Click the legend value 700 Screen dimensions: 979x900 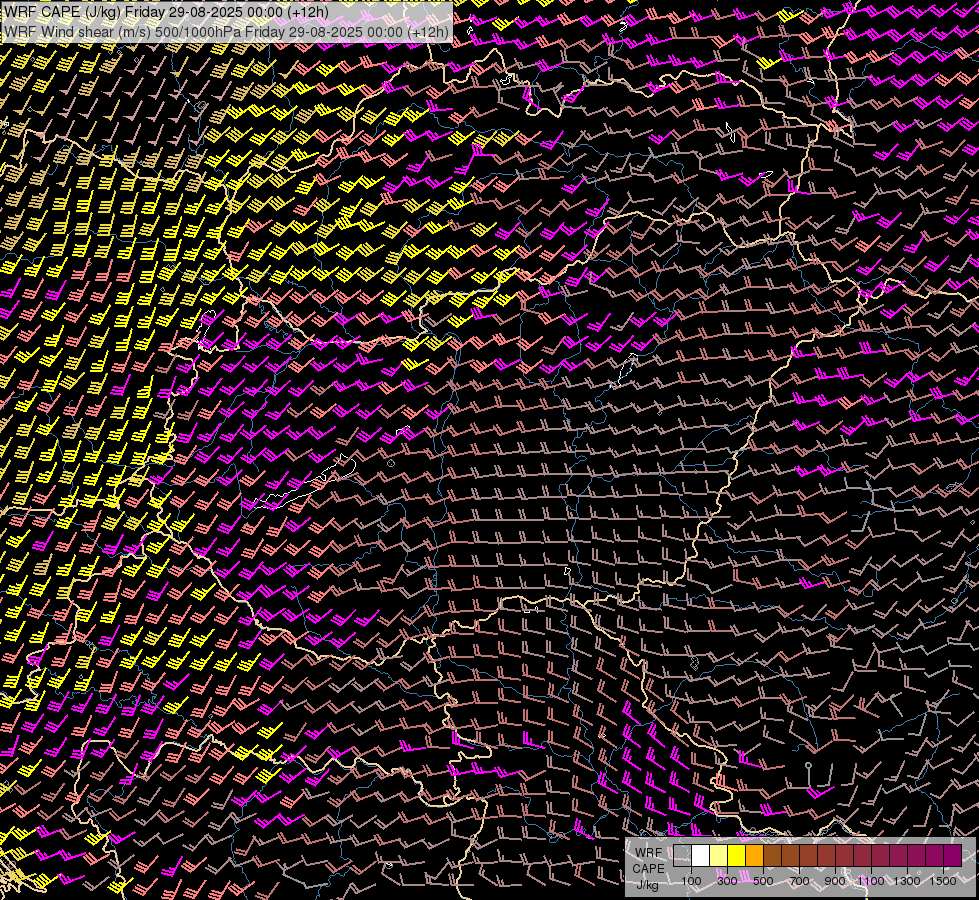pyautogui.click(x=799, y=881)
